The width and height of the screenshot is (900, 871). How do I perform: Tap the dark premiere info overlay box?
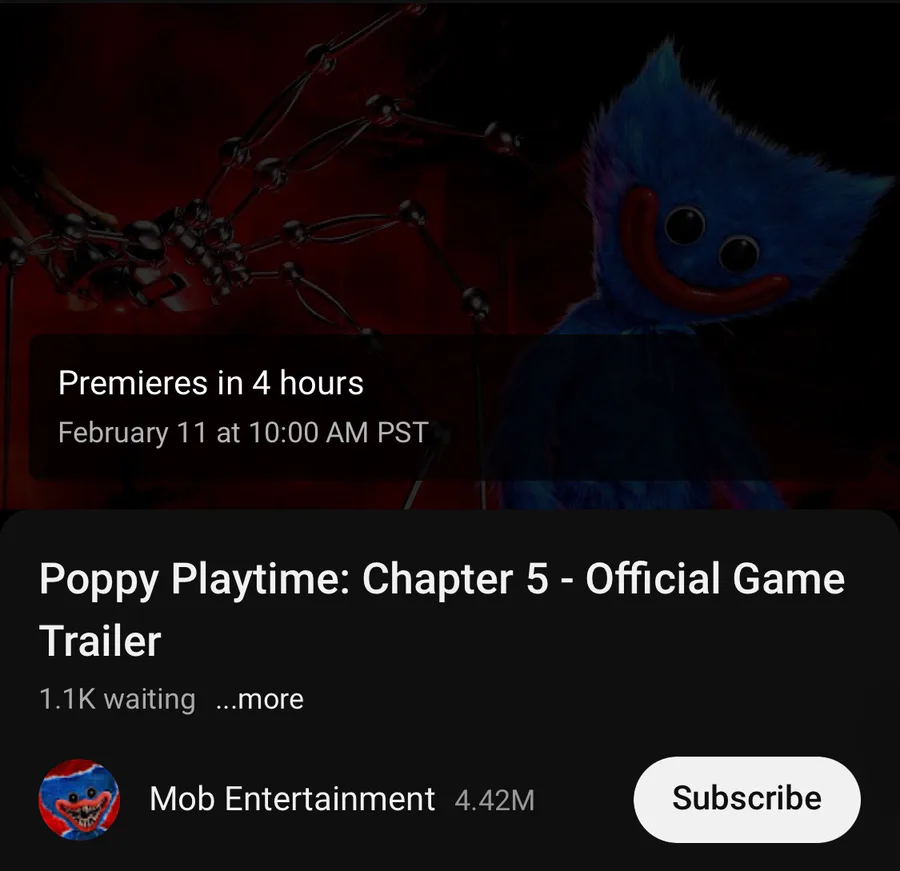click(448, 407)
